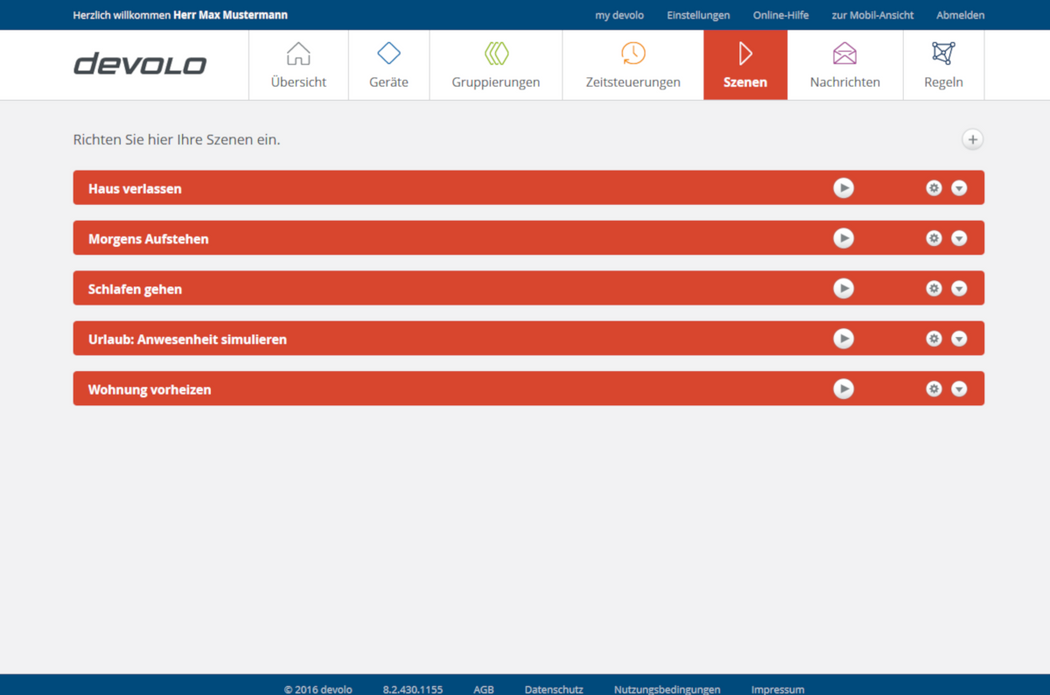
Task: Open the Regeln tab
Action: pos(943,65)
